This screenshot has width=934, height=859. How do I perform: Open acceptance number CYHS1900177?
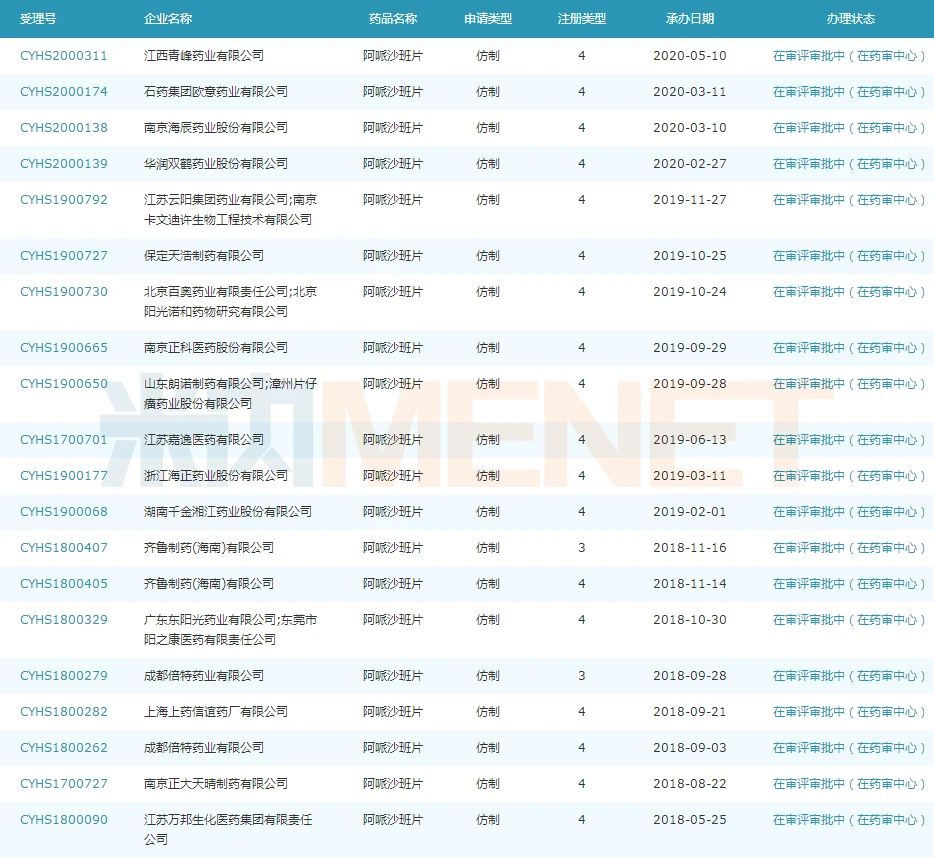click(64, 475)
